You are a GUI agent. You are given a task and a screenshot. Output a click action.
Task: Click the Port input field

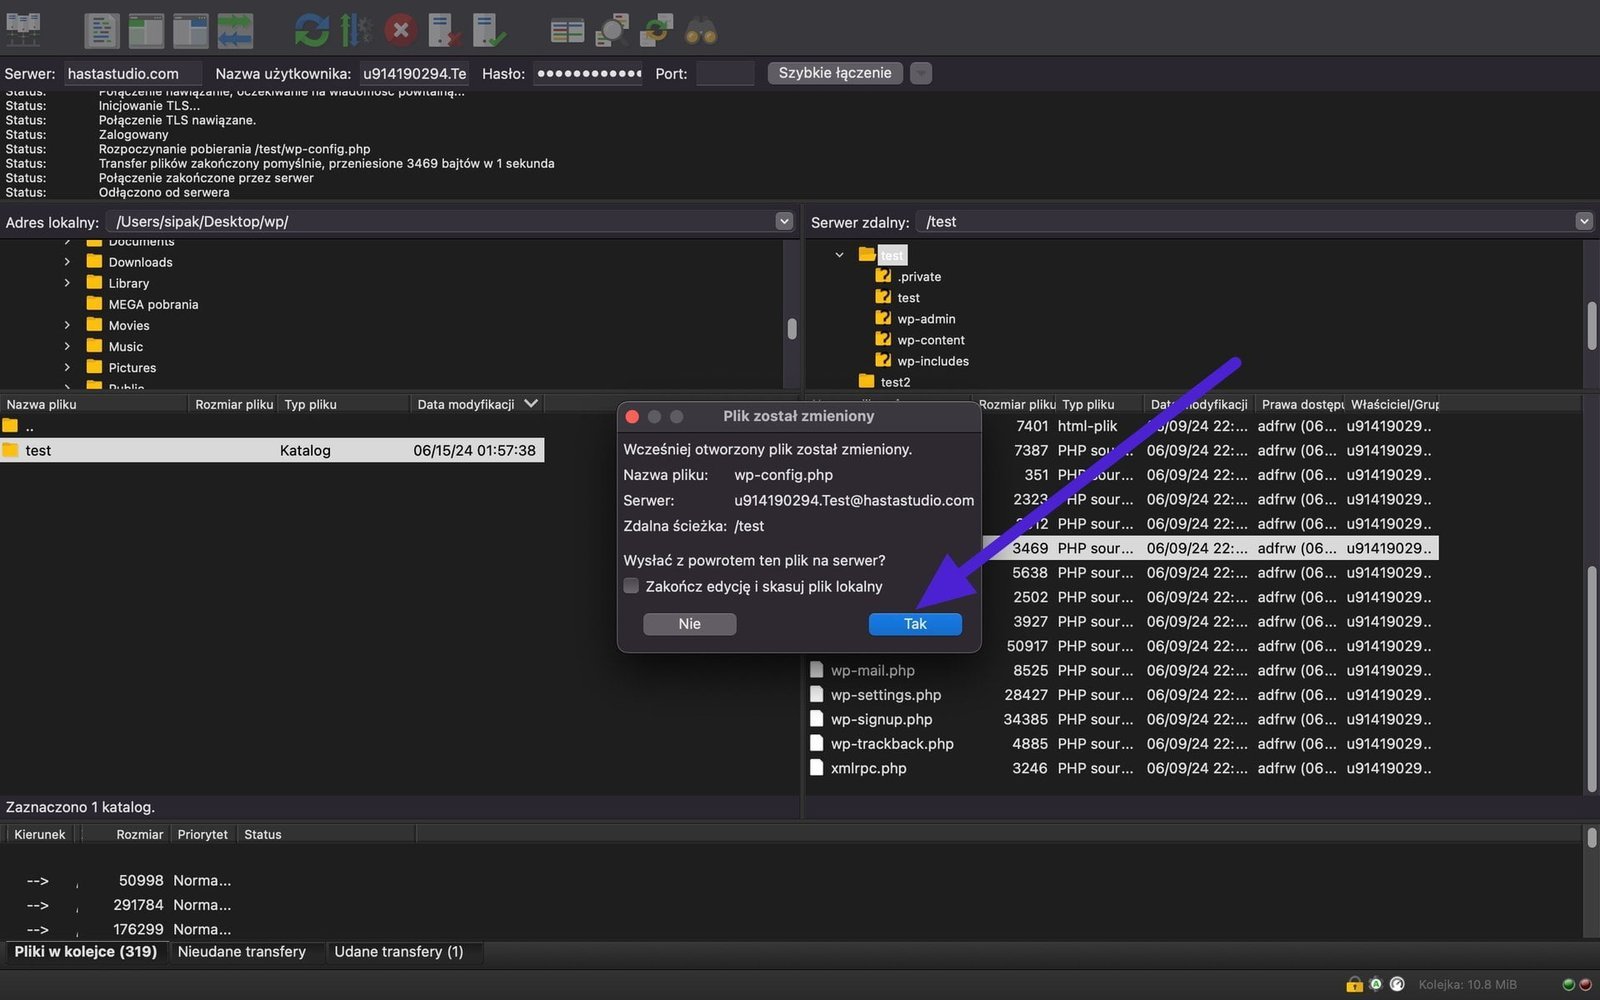click(x=724, y=73)
